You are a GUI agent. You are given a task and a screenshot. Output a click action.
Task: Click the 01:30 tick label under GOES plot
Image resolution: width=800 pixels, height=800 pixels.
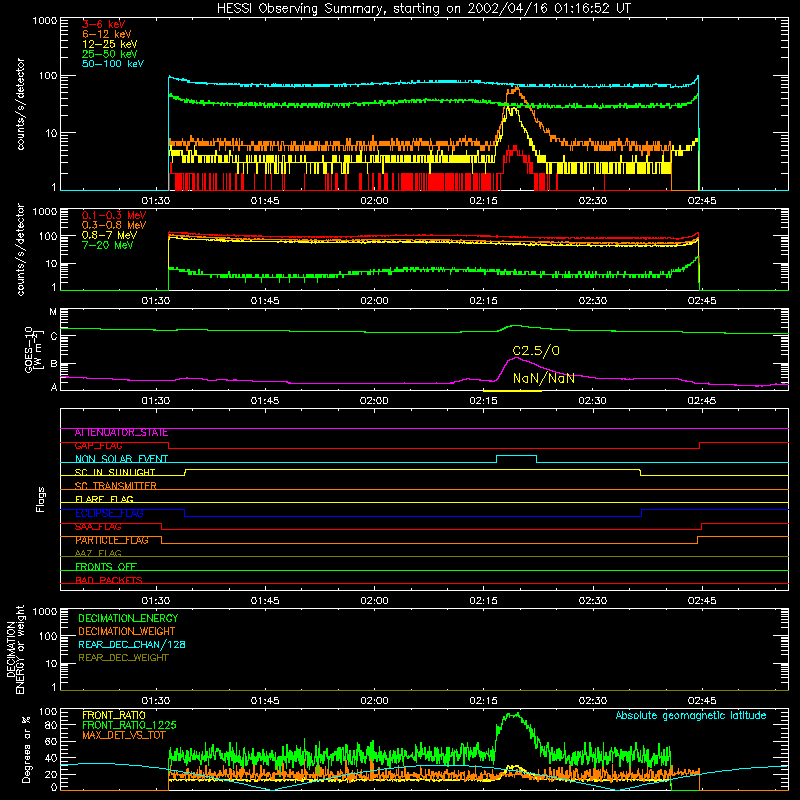click(x=156, y=401)
